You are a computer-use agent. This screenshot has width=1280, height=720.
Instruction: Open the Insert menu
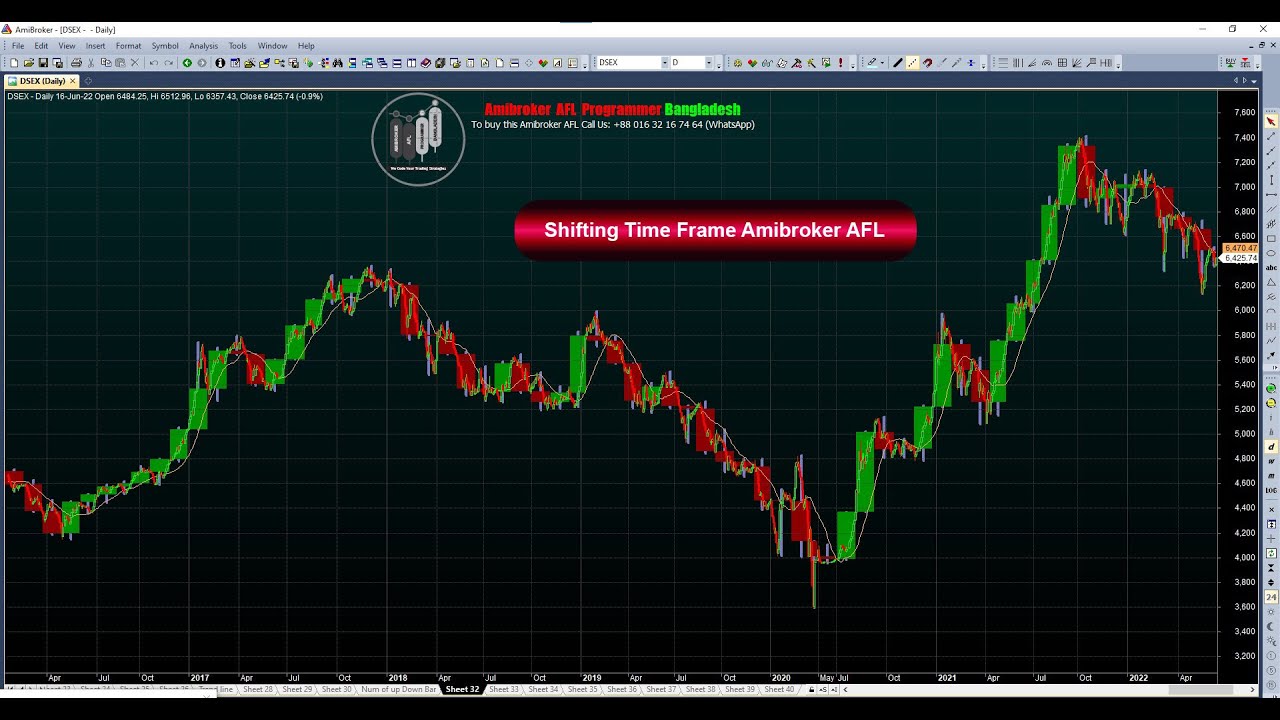coord(95,46)
